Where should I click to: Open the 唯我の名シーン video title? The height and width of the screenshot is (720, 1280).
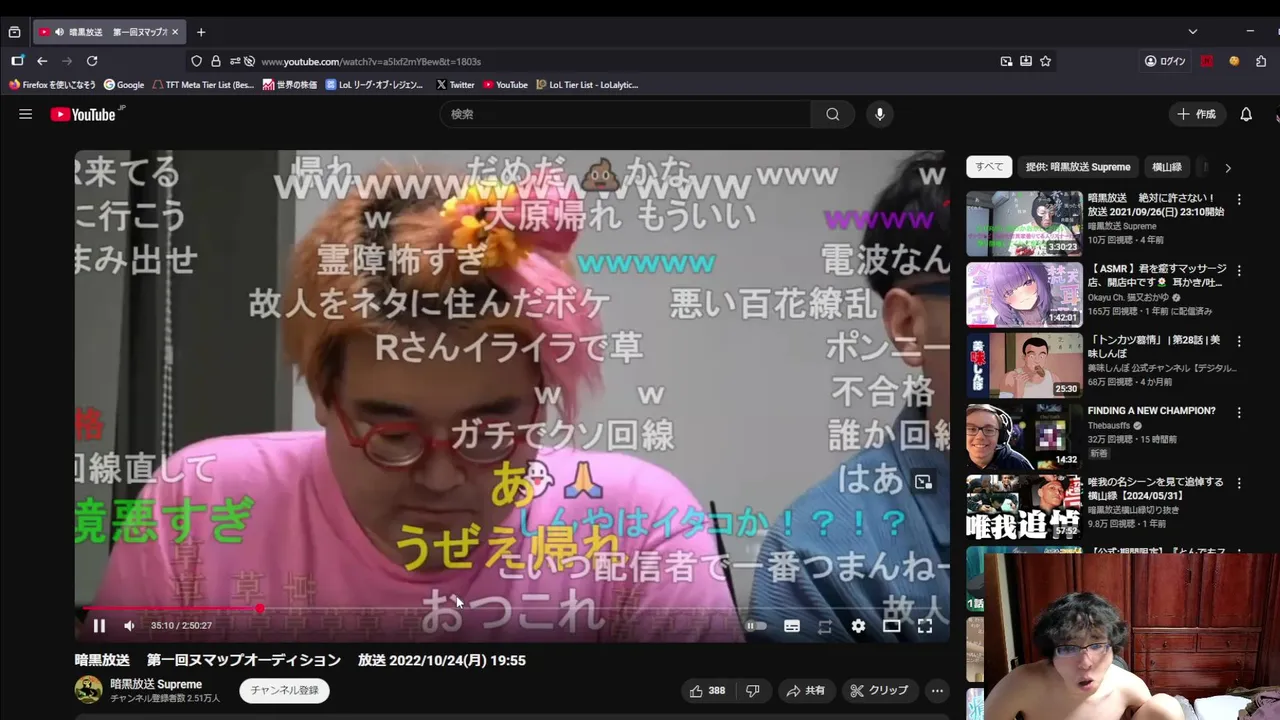coord(1156,488)
